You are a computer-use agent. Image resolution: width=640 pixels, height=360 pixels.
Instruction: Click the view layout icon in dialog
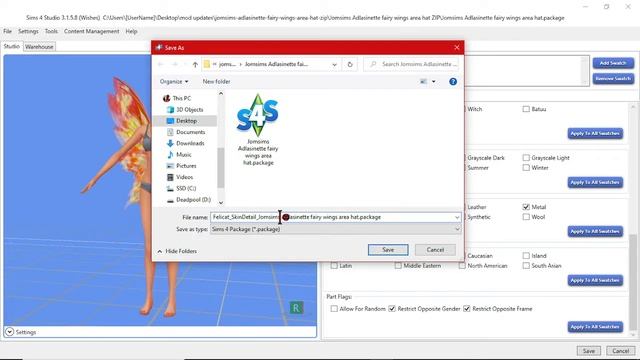click(x=423, y=82)
